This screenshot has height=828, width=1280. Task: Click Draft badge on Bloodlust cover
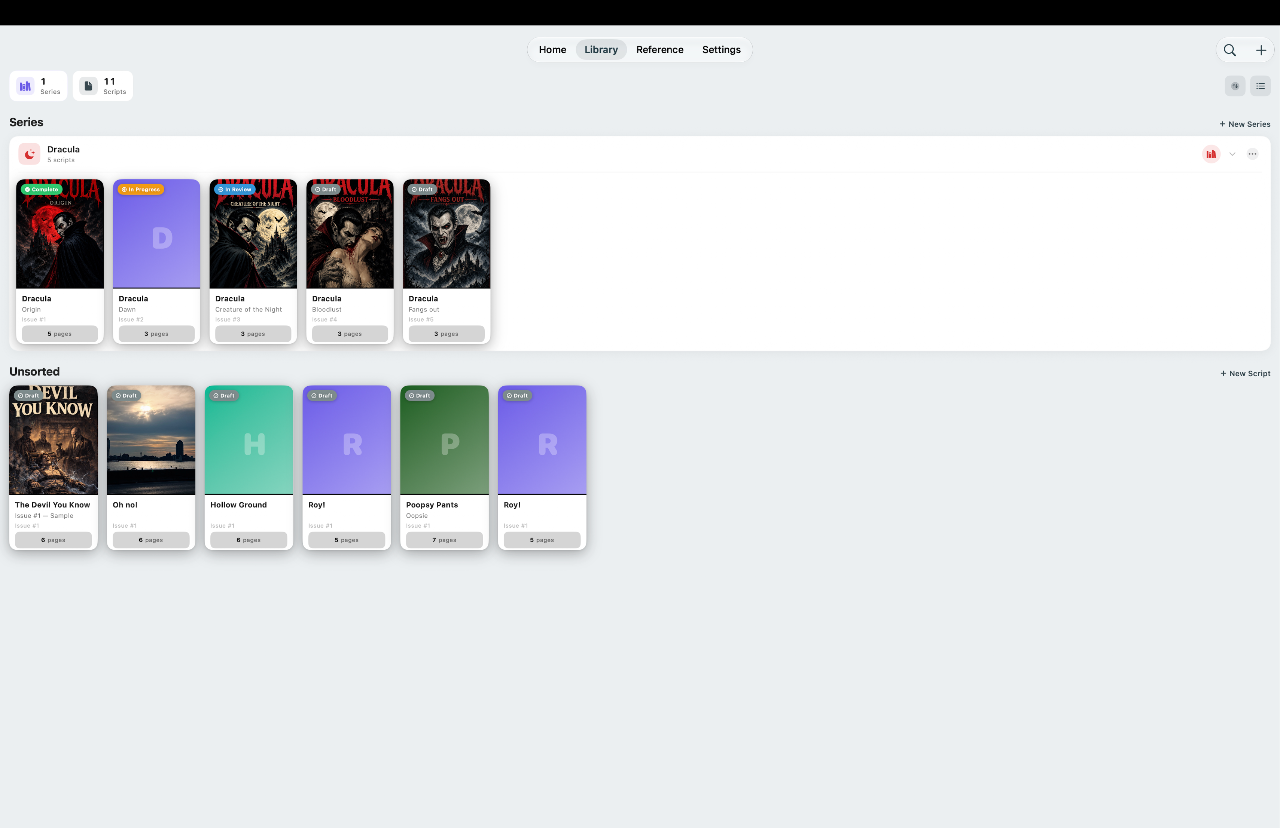325,189
